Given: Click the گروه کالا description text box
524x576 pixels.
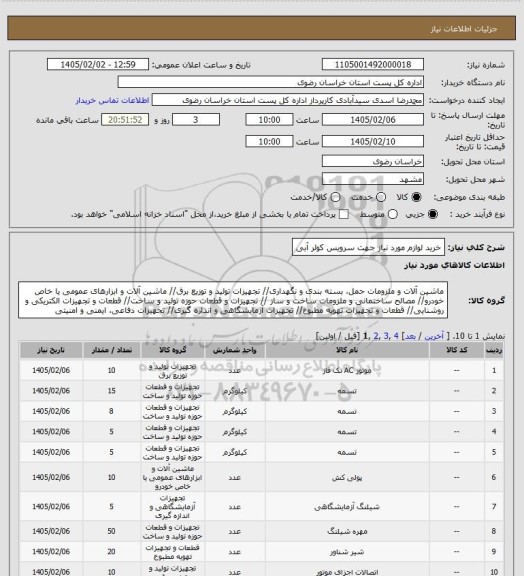Looking at the screenshot, I should pos(233,300).
